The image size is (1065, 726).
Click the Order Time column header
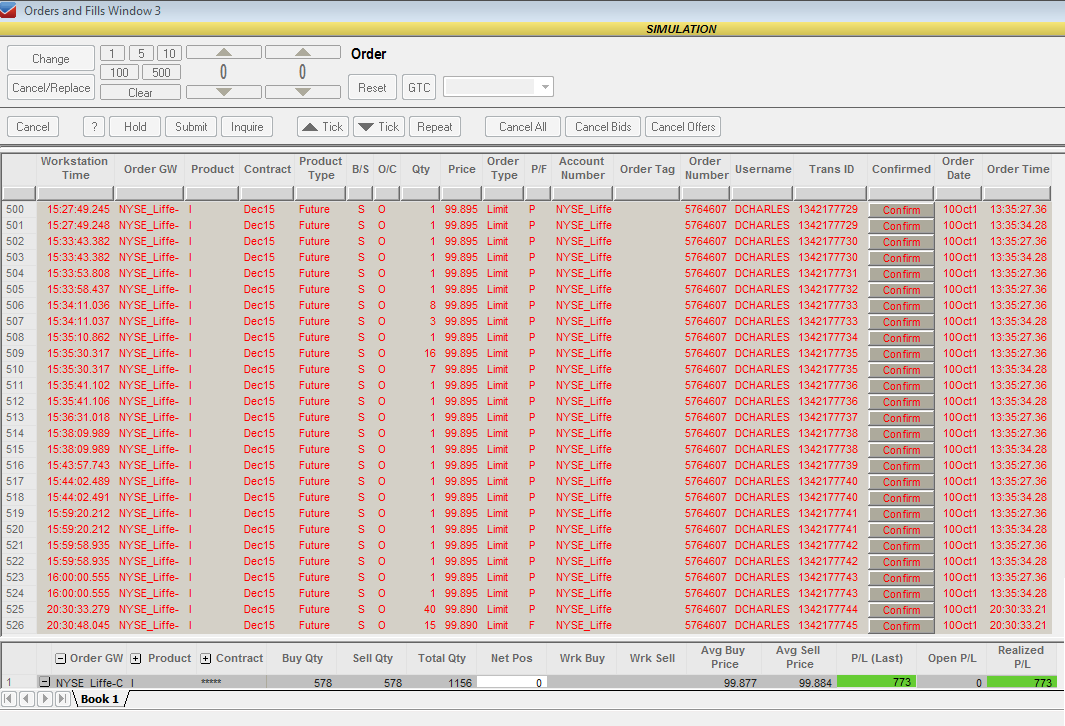coord(1018,169)
